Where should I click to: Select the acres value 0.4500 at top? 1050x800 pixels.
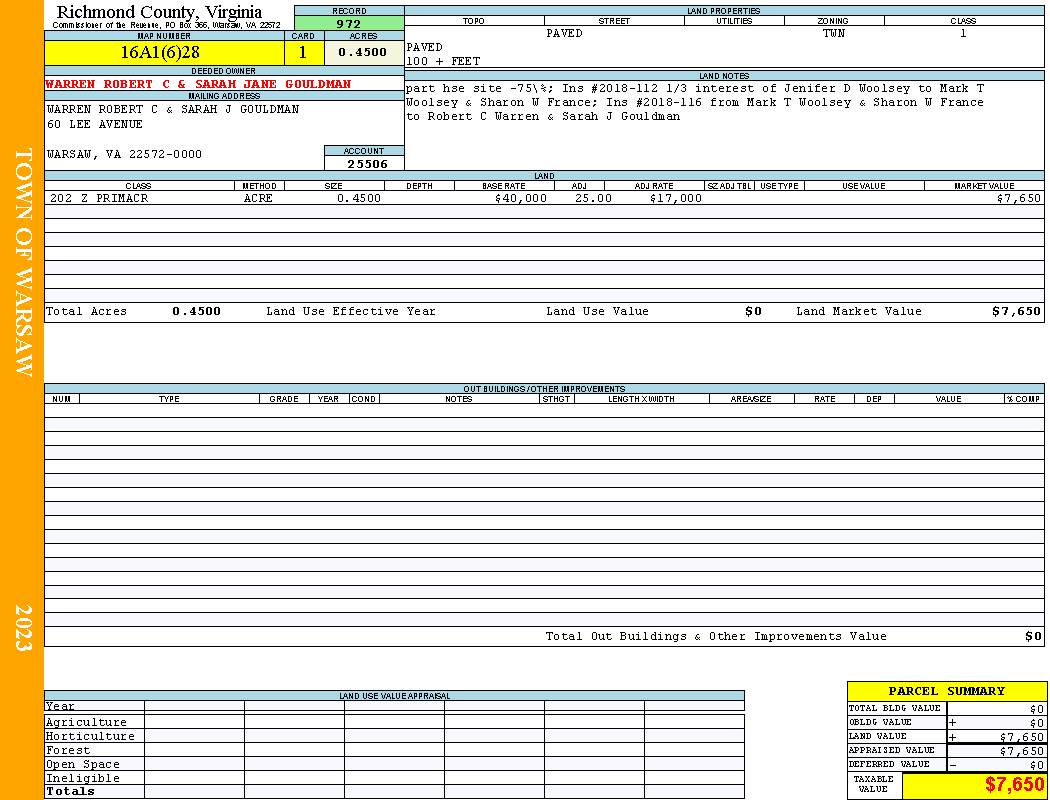[363, 53]
